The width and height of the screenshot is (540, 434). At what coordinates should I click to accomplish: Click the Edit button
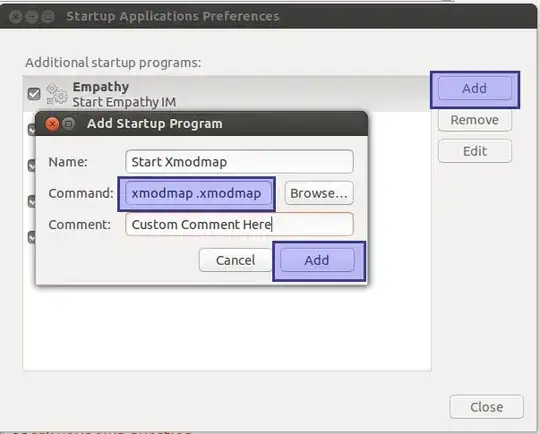[x=475, y=151]
